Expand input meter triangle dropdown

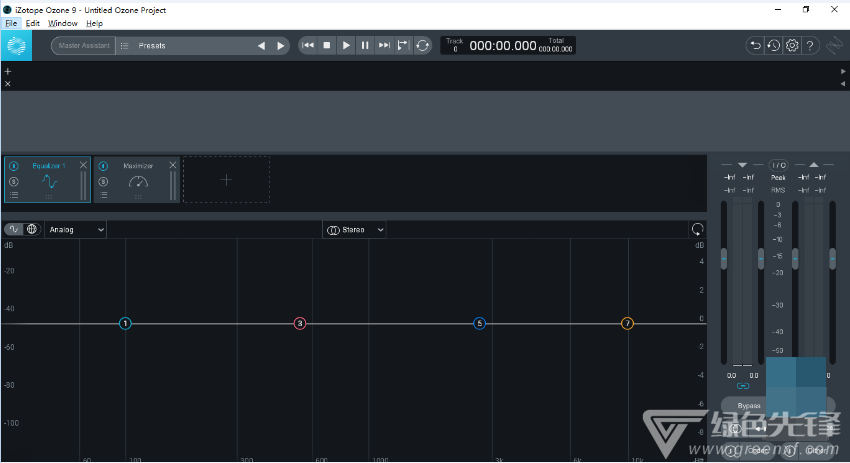[742, 165]
